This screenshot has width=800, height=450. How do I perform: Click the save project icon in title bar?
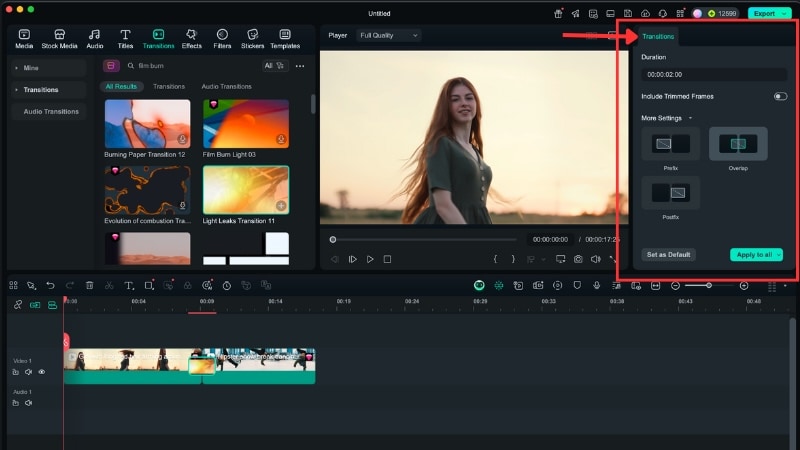click(x=628, y=14)
